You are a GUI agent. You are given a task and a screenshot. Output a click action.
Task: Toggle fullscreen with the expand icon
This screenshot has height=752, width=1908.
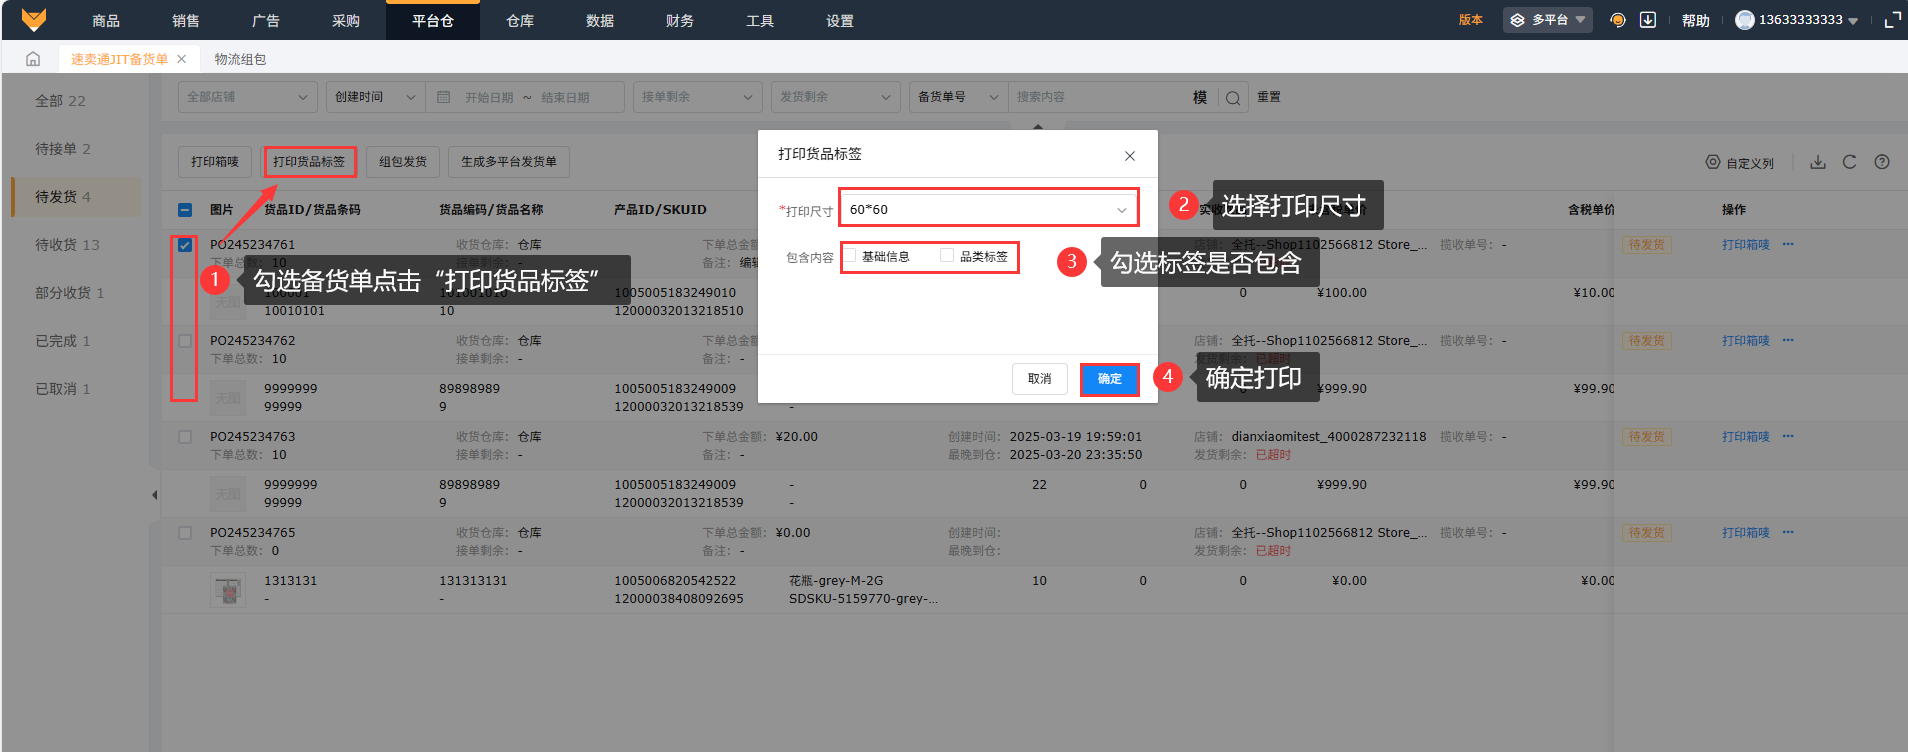[1892, 20]
